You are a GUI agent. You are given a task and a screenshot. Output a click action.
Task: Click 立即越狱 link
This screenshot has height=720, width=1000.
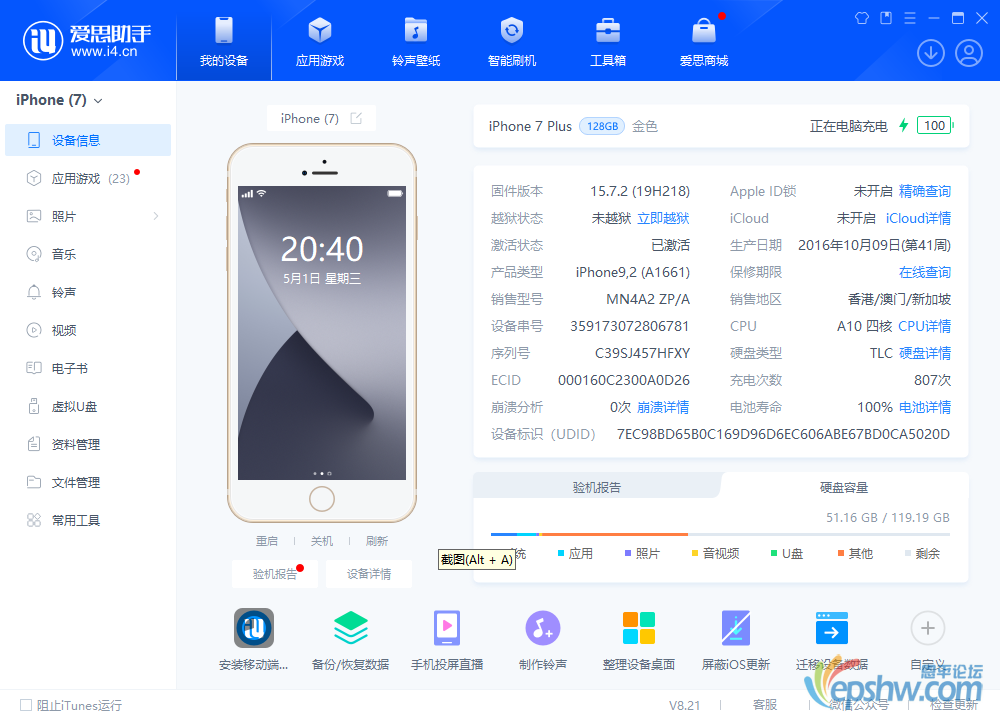click(663, 218)
